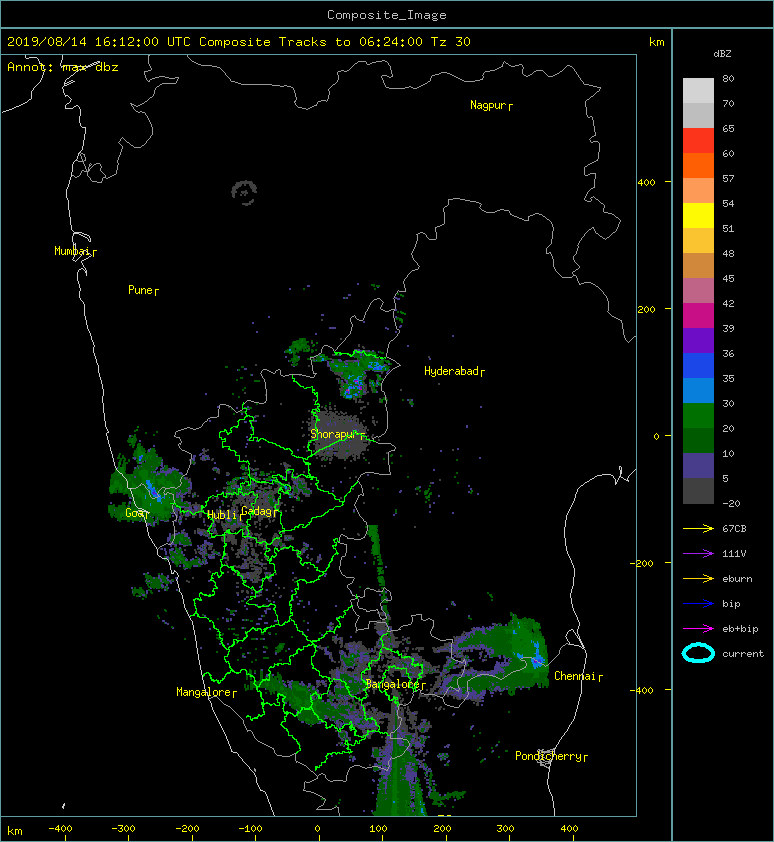
Task: Click the Goa label on map
Action: 134,513
